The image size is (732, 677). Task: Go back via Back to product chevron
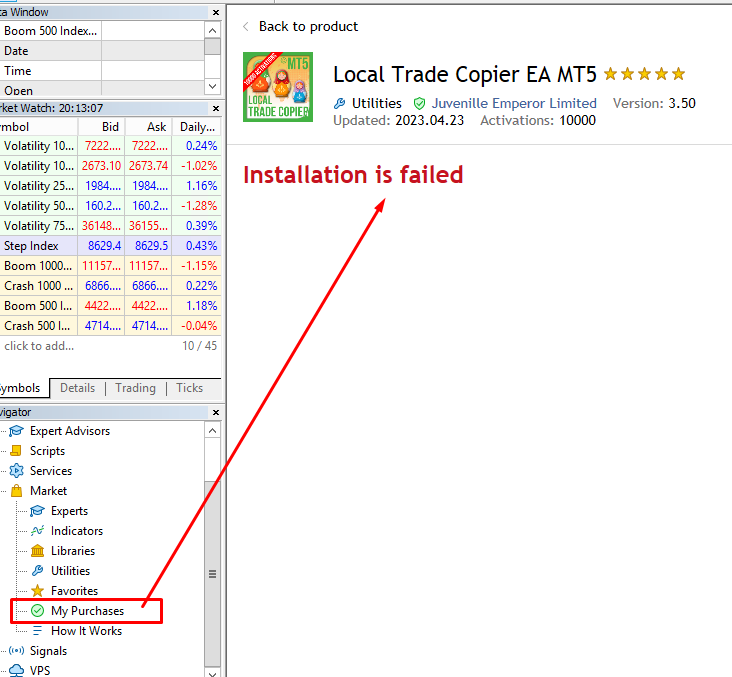(x=246, y=27)
